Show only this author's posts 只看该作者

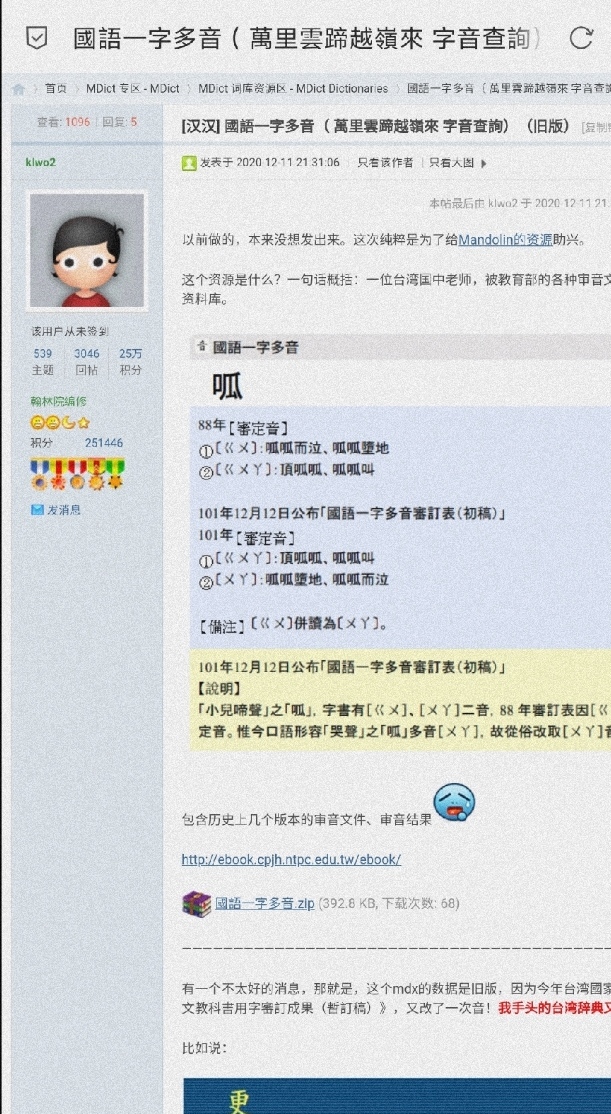pyautogui.click(x=384, y=163)
